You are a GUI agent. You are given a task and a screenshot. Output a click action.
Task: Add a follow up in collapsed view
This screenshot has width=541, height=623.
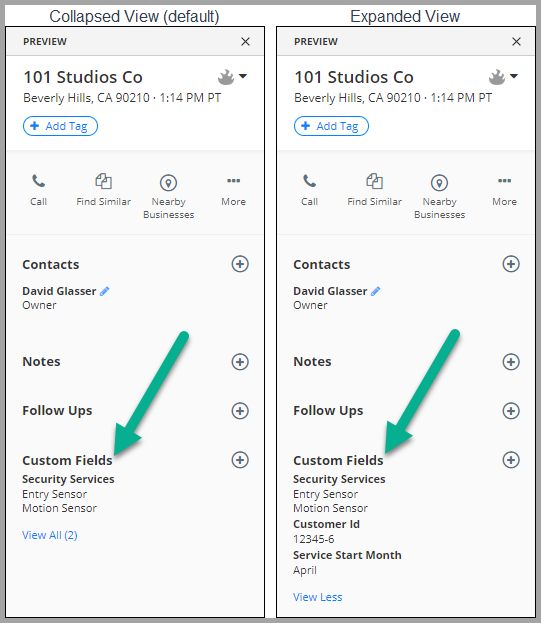point(240,411)
